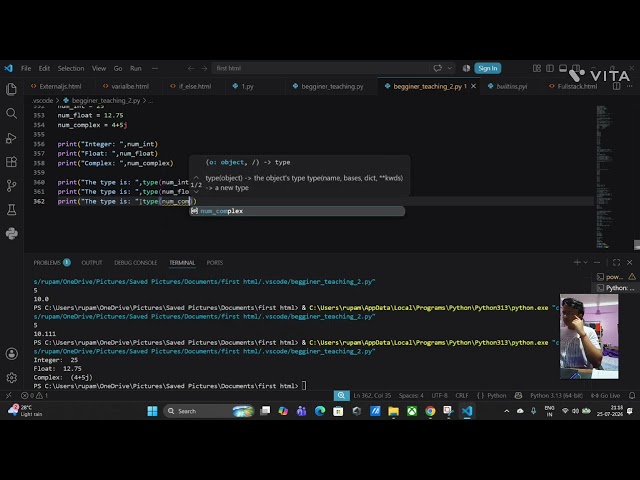
Task: Open the Run menu
Action: tap(136, 68)
